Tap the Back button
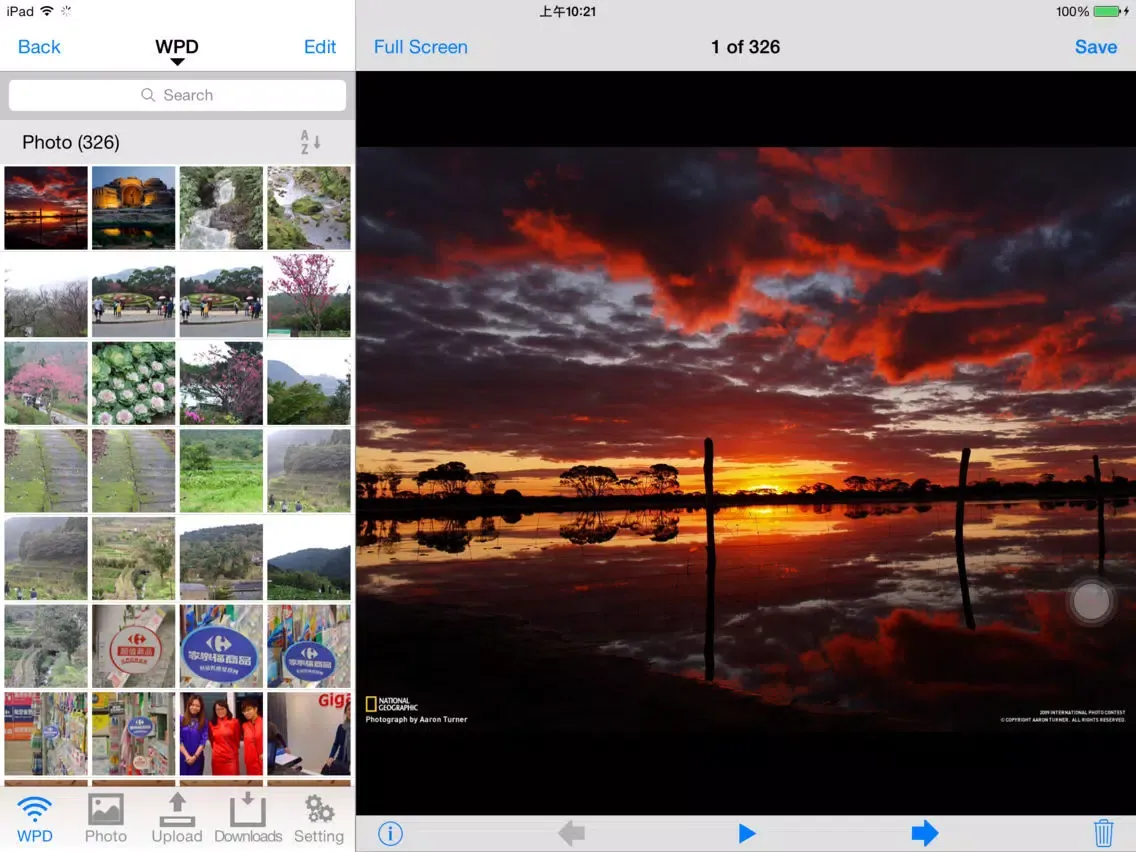Image resolution: width=1136 pixels, height=852 pixels. tap(39, 47)
